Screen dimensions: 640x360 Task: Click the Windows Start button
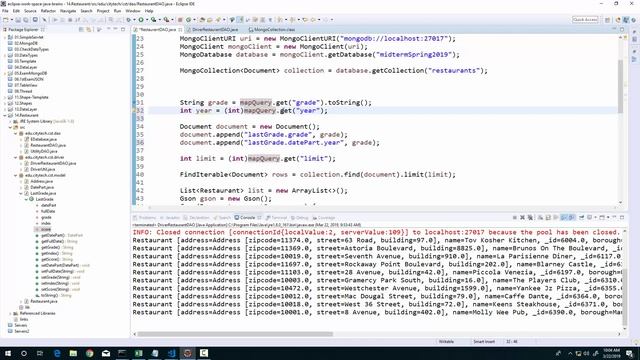click(x=8, y=353)
